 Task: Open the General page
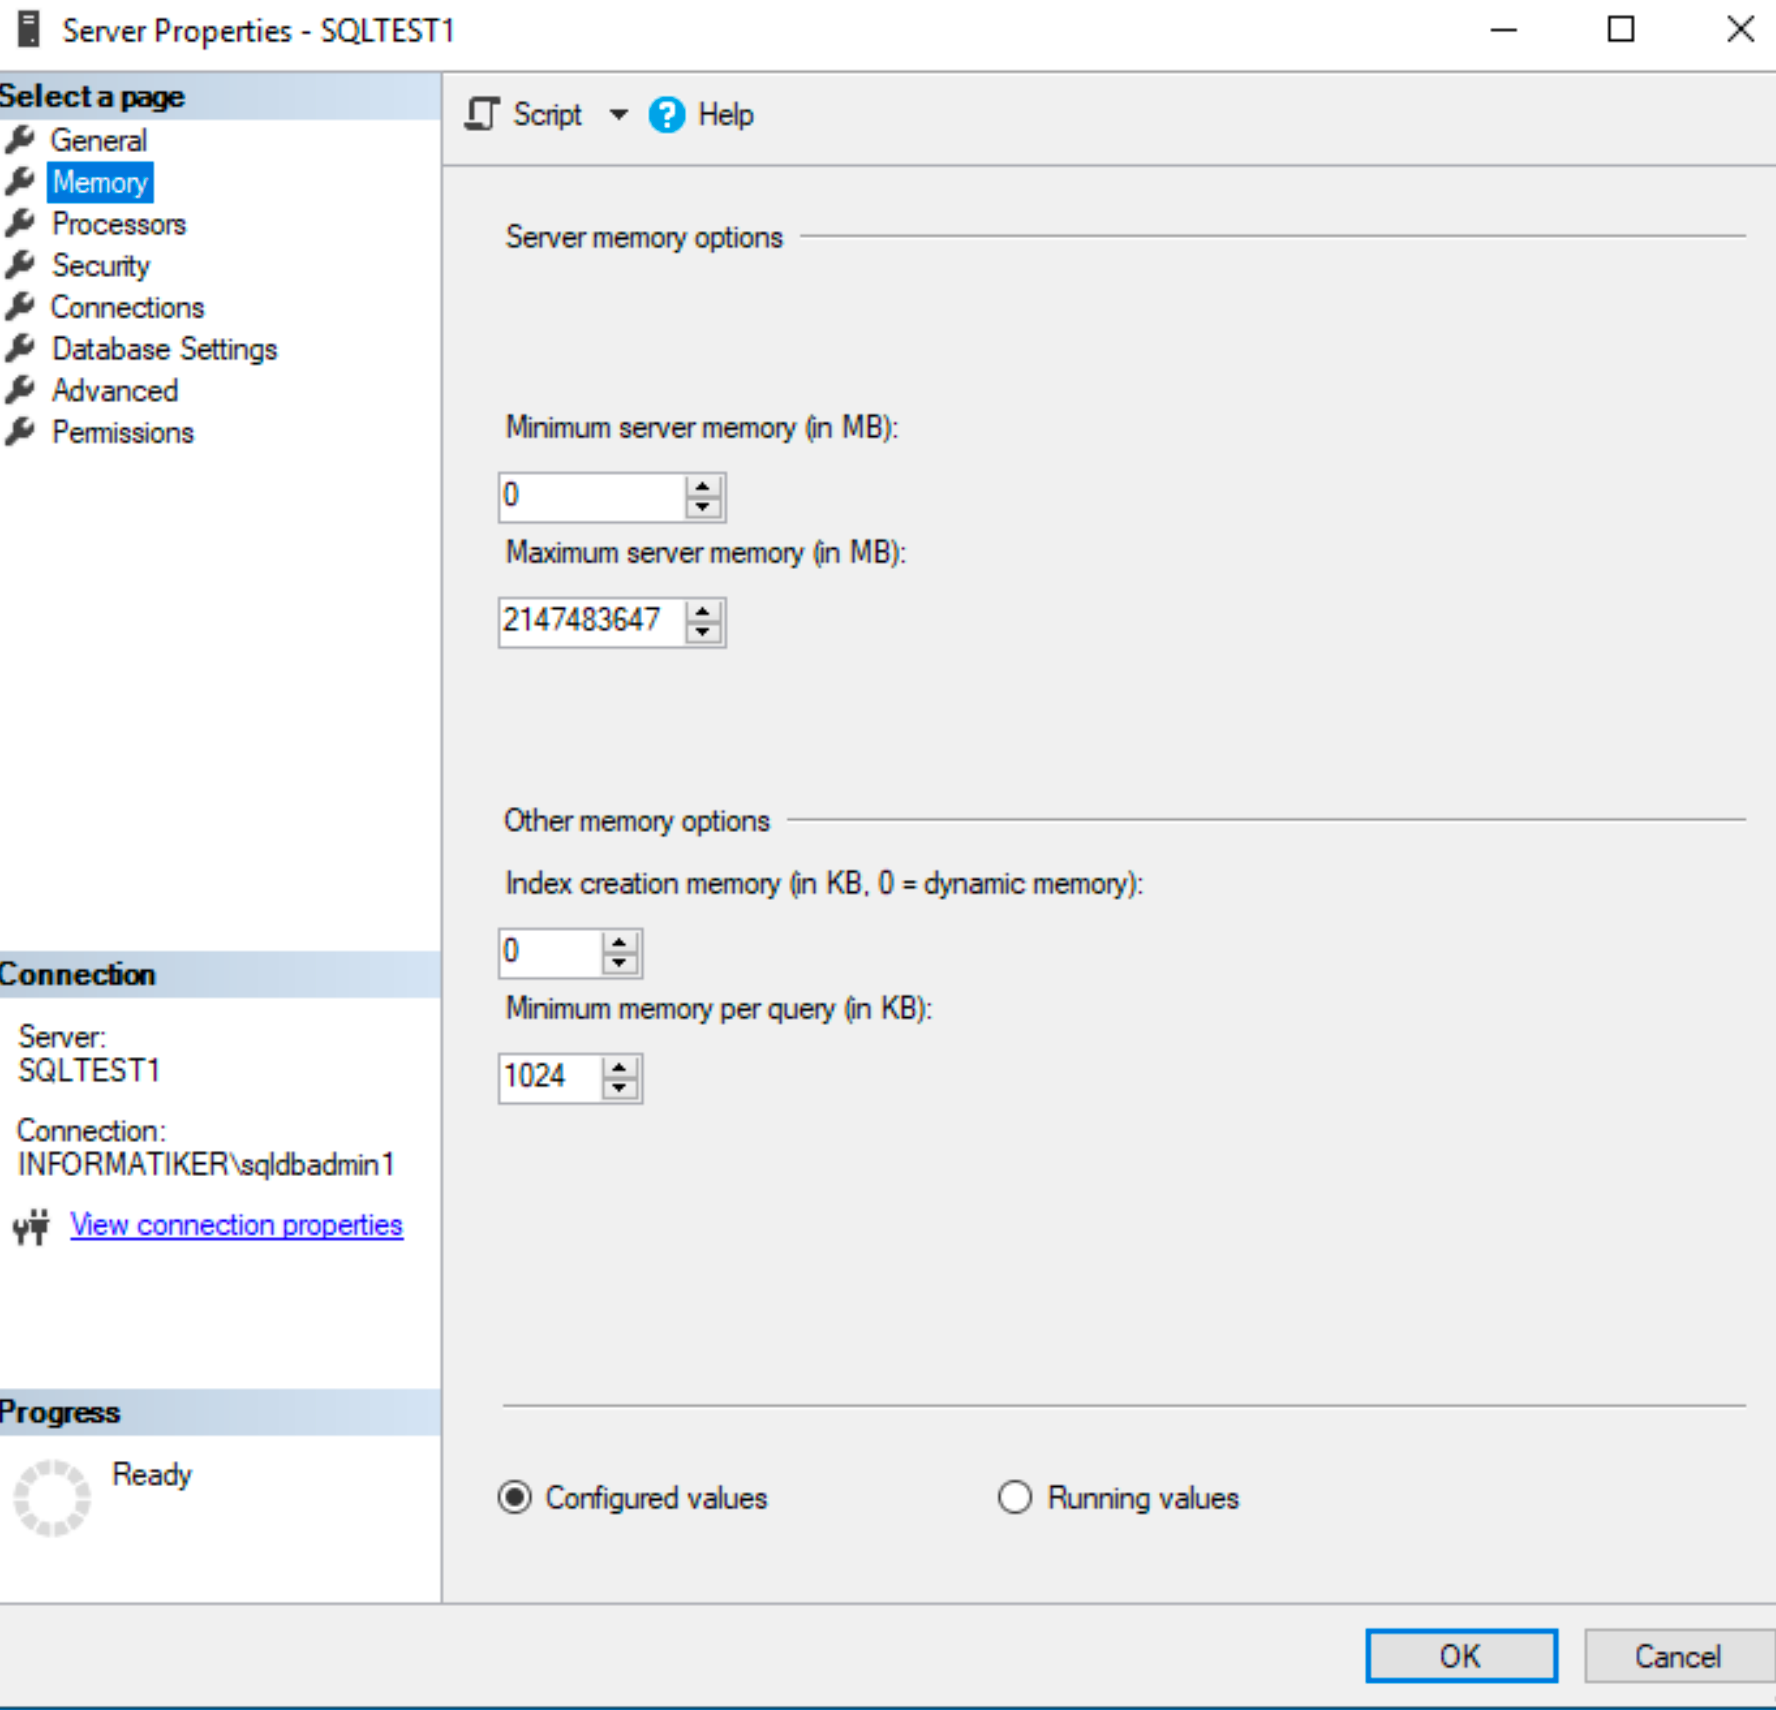point(99,140)
